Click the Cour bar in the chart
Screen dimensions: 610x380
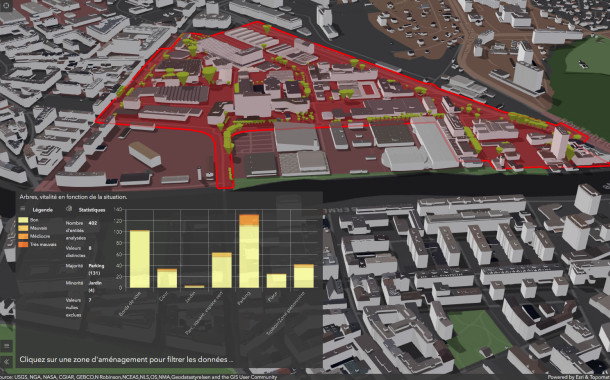[x=167, y=278]
